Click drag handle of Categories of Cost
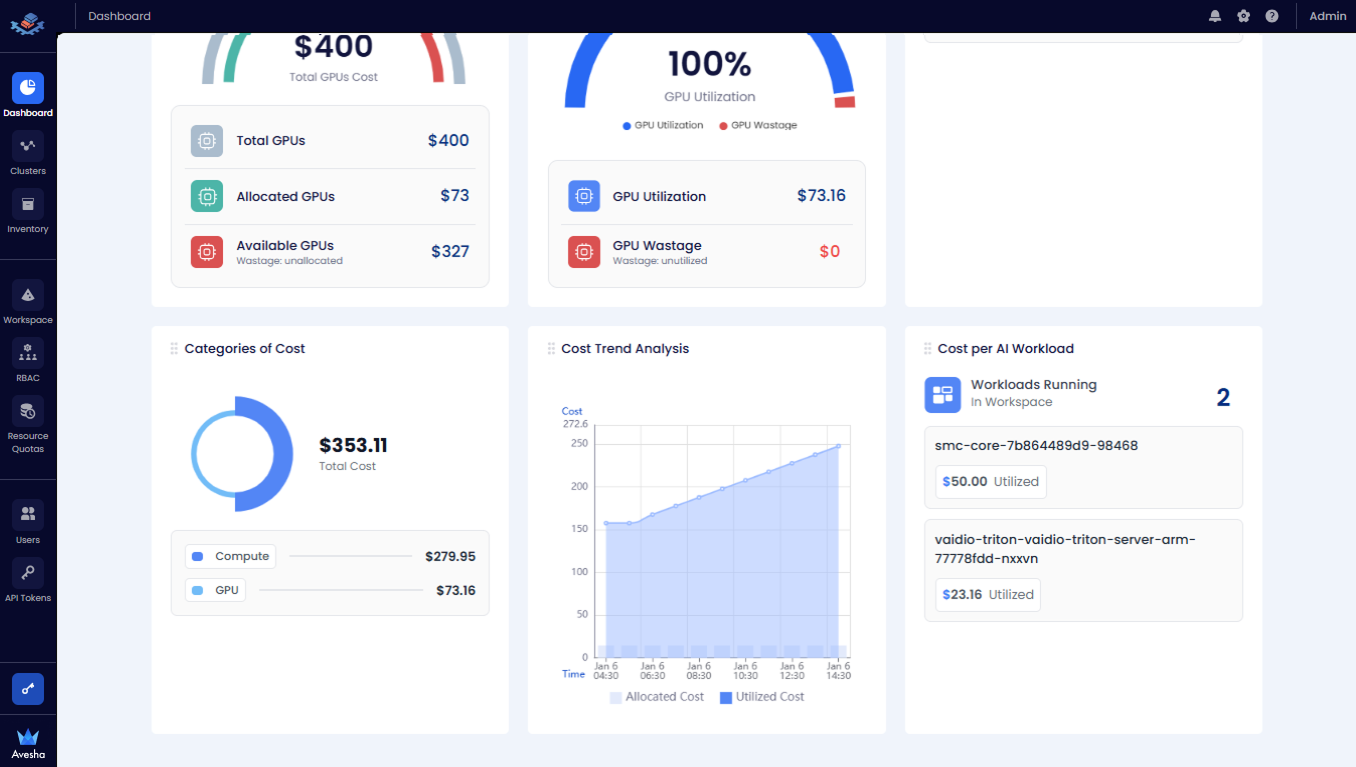1356x767 pixels. [x=174, y=349]
